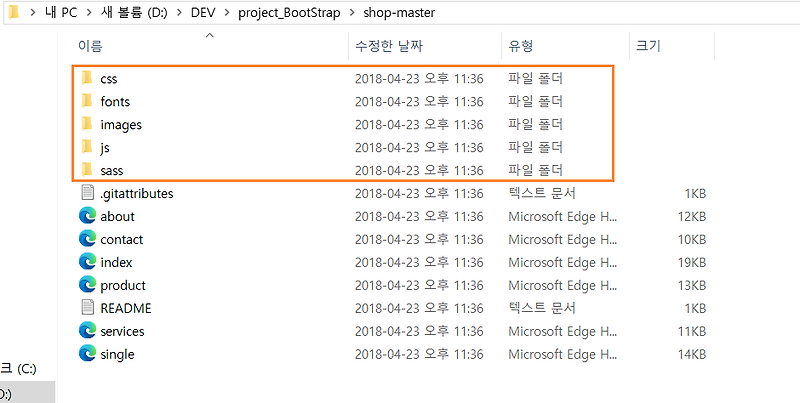The height and width of the screenshot is (403, 800).
Task: Click the .gitattributes text file icon
Action: pos(88,193)
